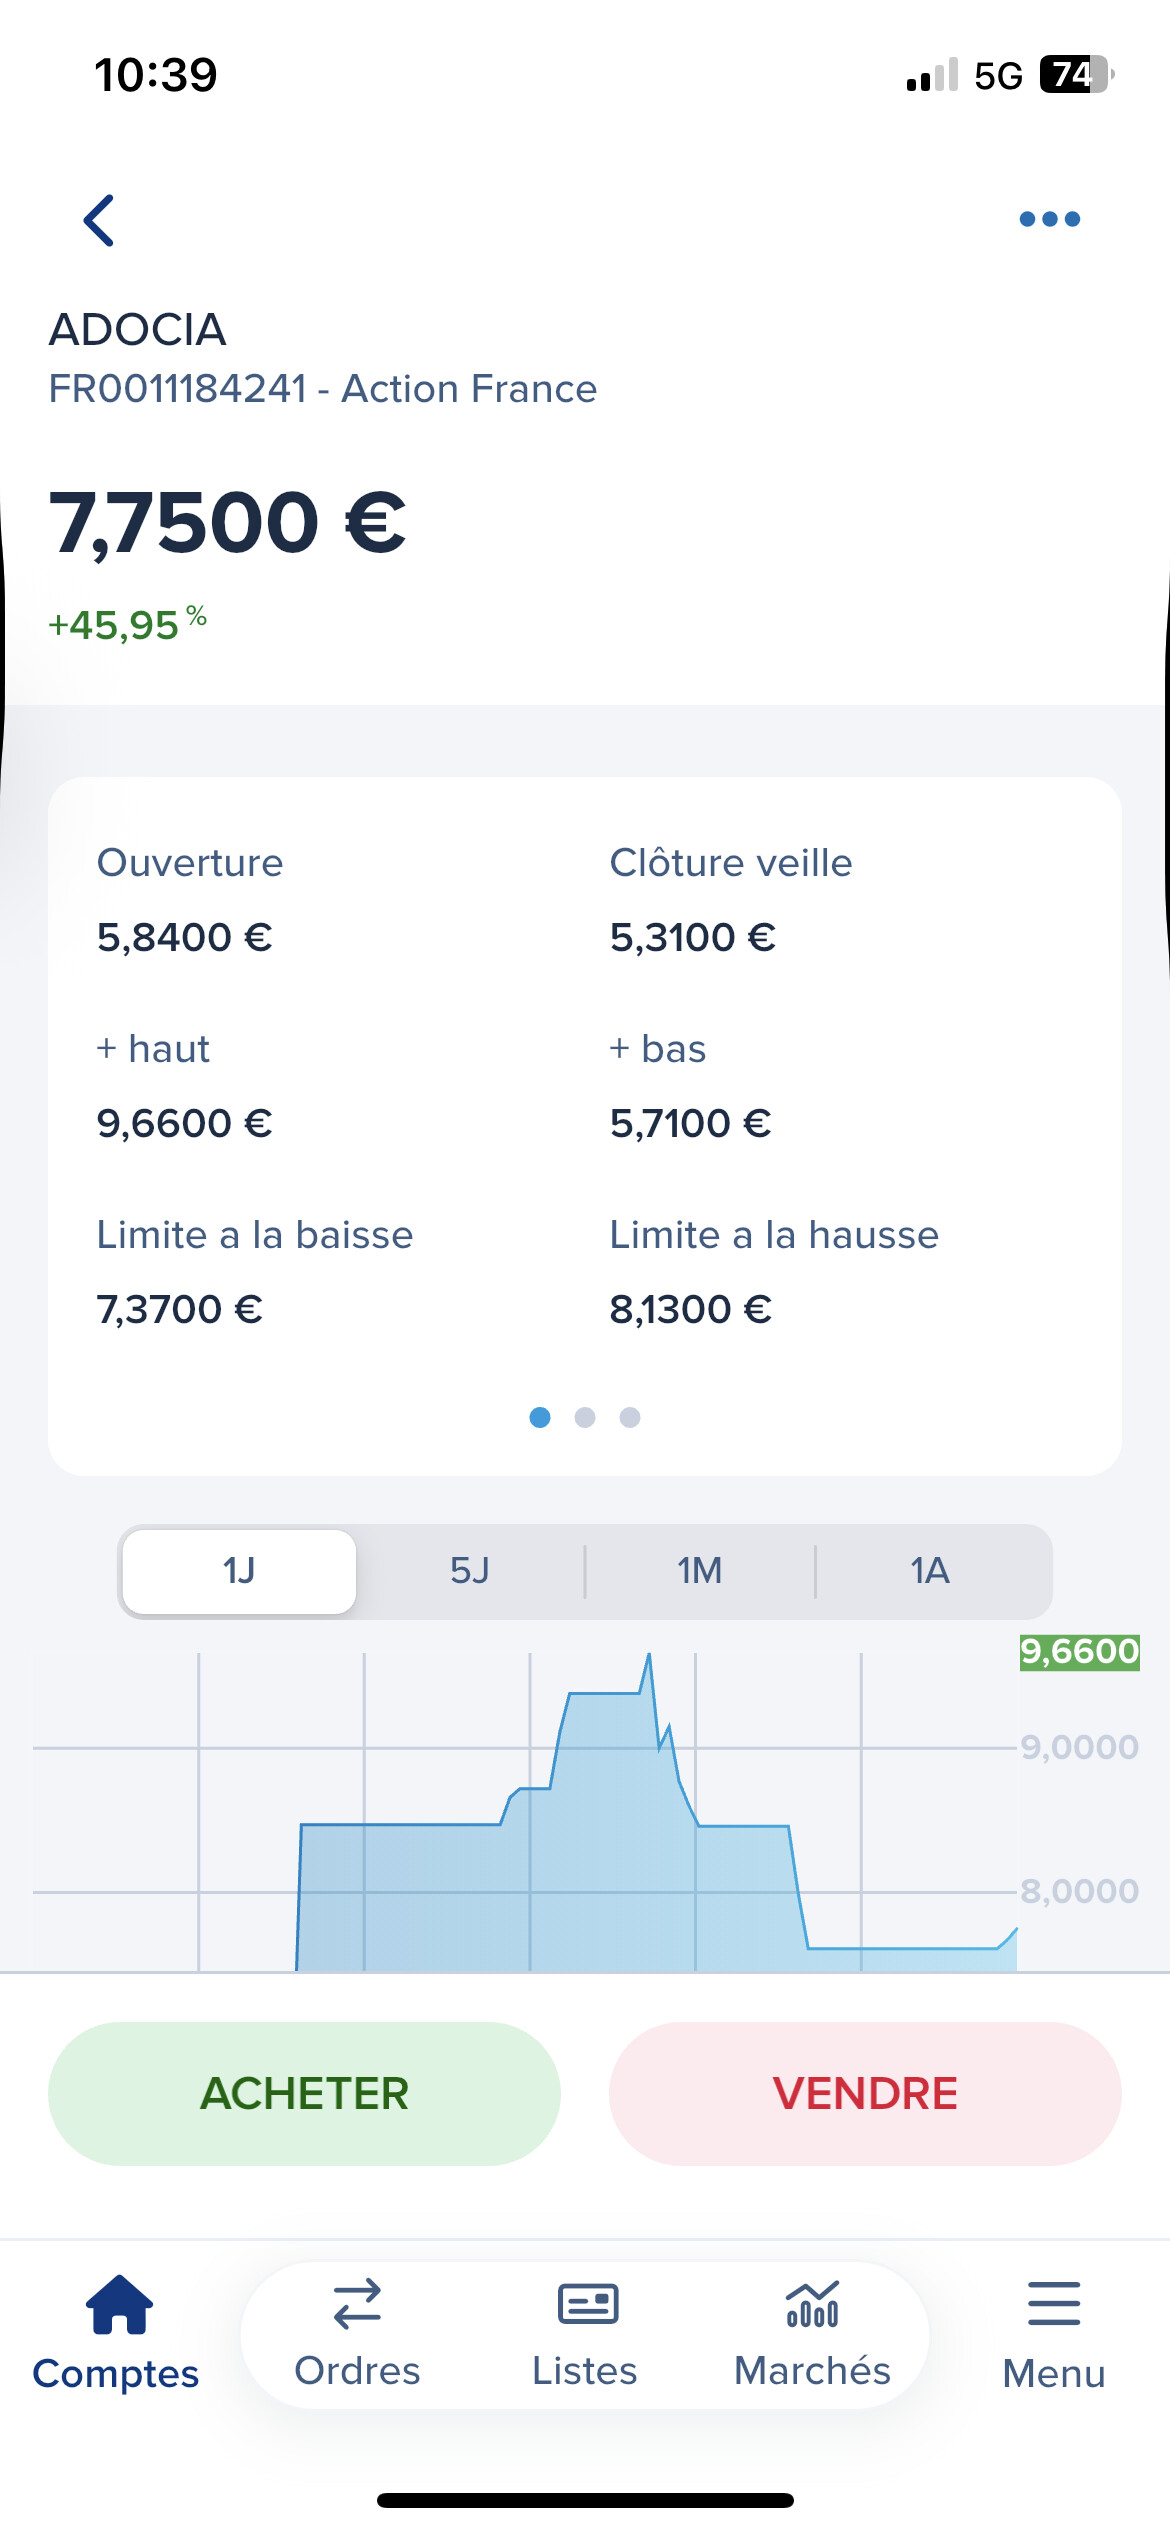This screenshot has height=2532, width=1170.
Task: Switch chart to 1A period
Action: pyautogui.click(x=930, y=1571)
